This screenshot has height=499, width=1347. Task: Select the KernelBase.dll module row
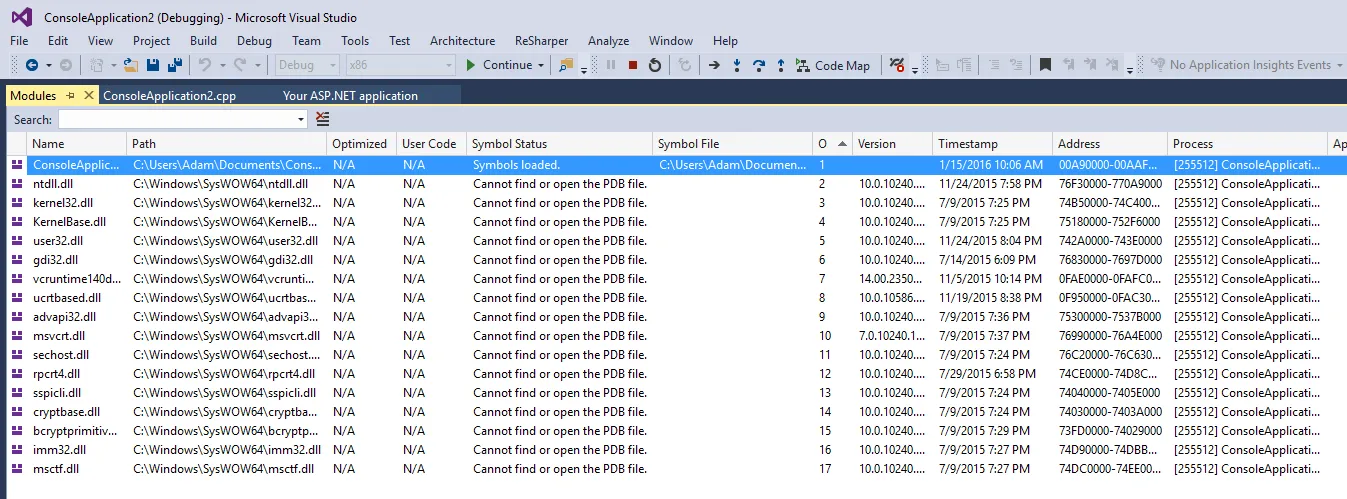673,222
